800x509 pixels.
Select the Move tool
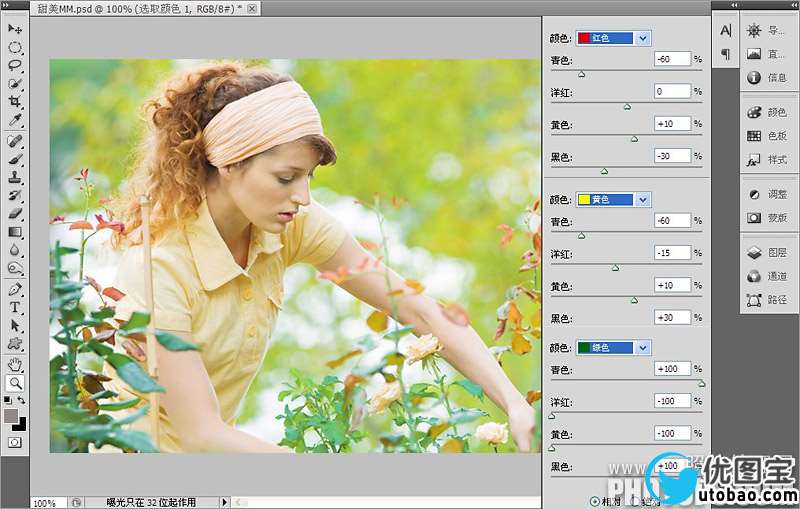(15, 28)
